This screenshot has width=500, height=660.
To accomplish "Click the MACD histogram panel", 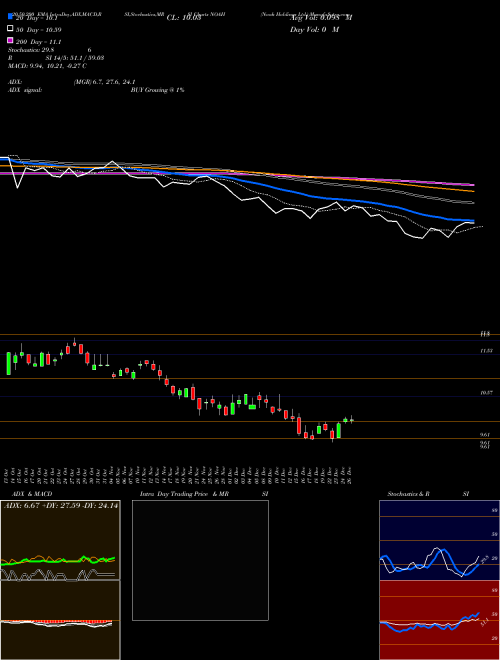I will (x=60, y=620).
